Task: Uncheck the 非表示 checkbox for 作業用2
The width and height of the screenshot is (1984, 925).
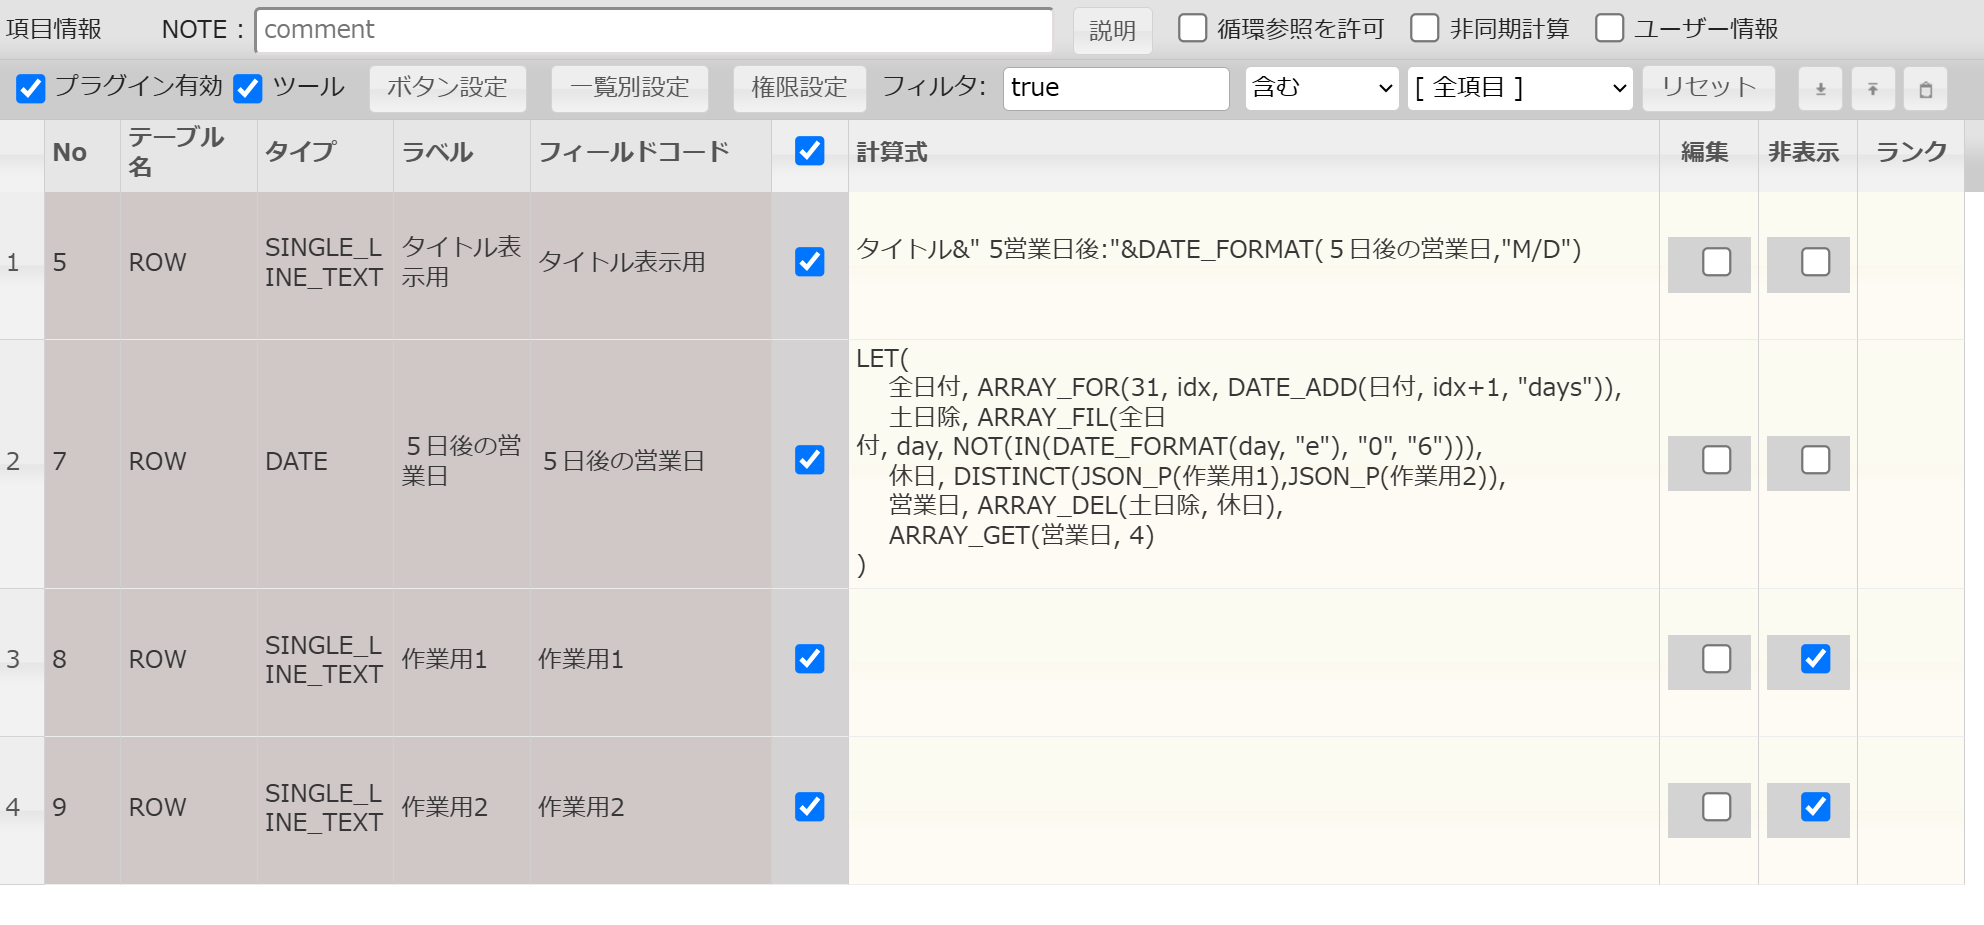Action: click(1816, 807)
